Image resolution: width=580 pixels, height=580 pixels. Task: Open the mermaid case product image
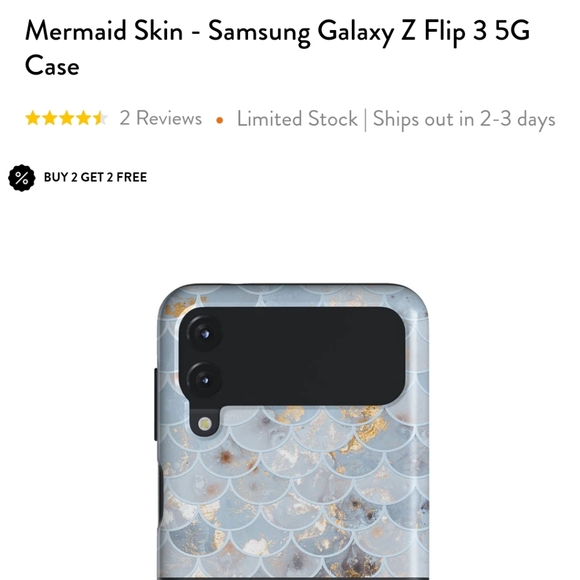click(x=292, y=432)
